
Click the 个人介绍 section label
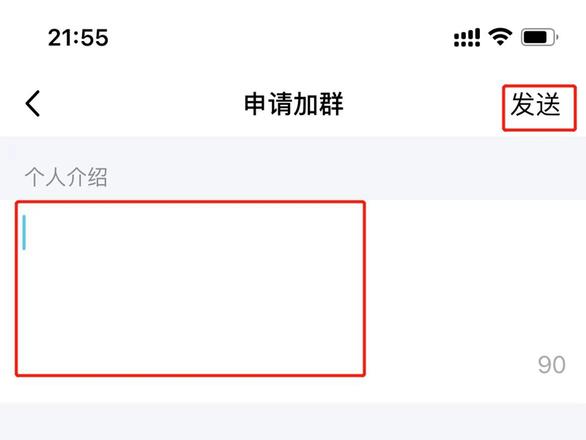[66, 177]
